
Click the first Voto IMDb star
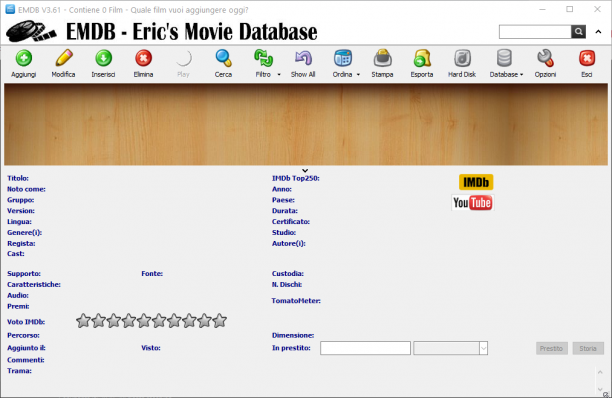83,320
